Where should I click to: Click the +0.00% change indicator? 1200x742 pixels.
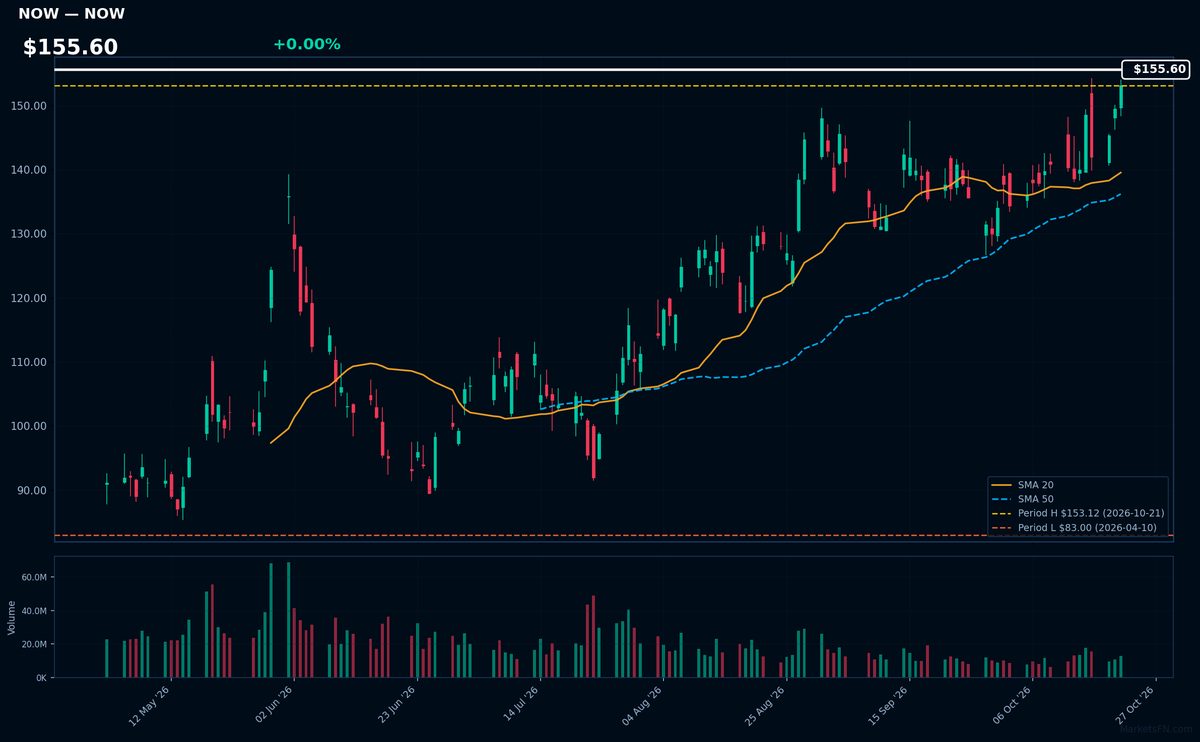(x=306, y=44)
